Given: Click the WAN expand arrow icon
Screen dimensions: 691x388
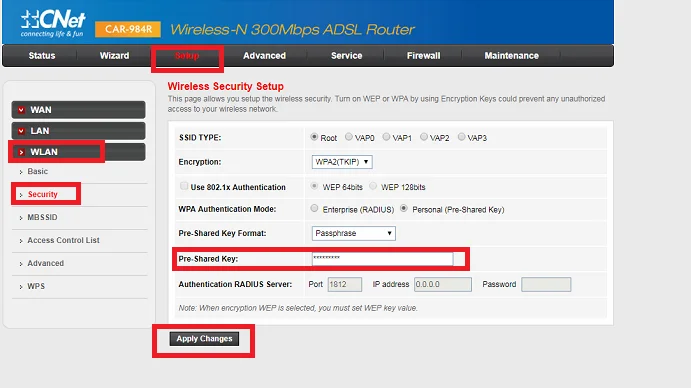Looking at the screenshot, I should tap(21, 110).
